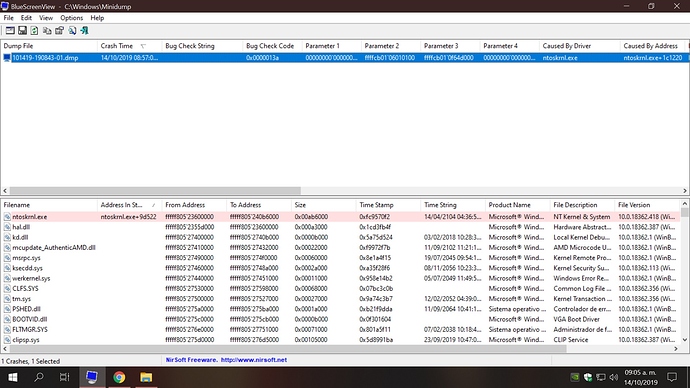
Task: Click BlueScreenView title bar app icon
Action: tap(5, 6)
